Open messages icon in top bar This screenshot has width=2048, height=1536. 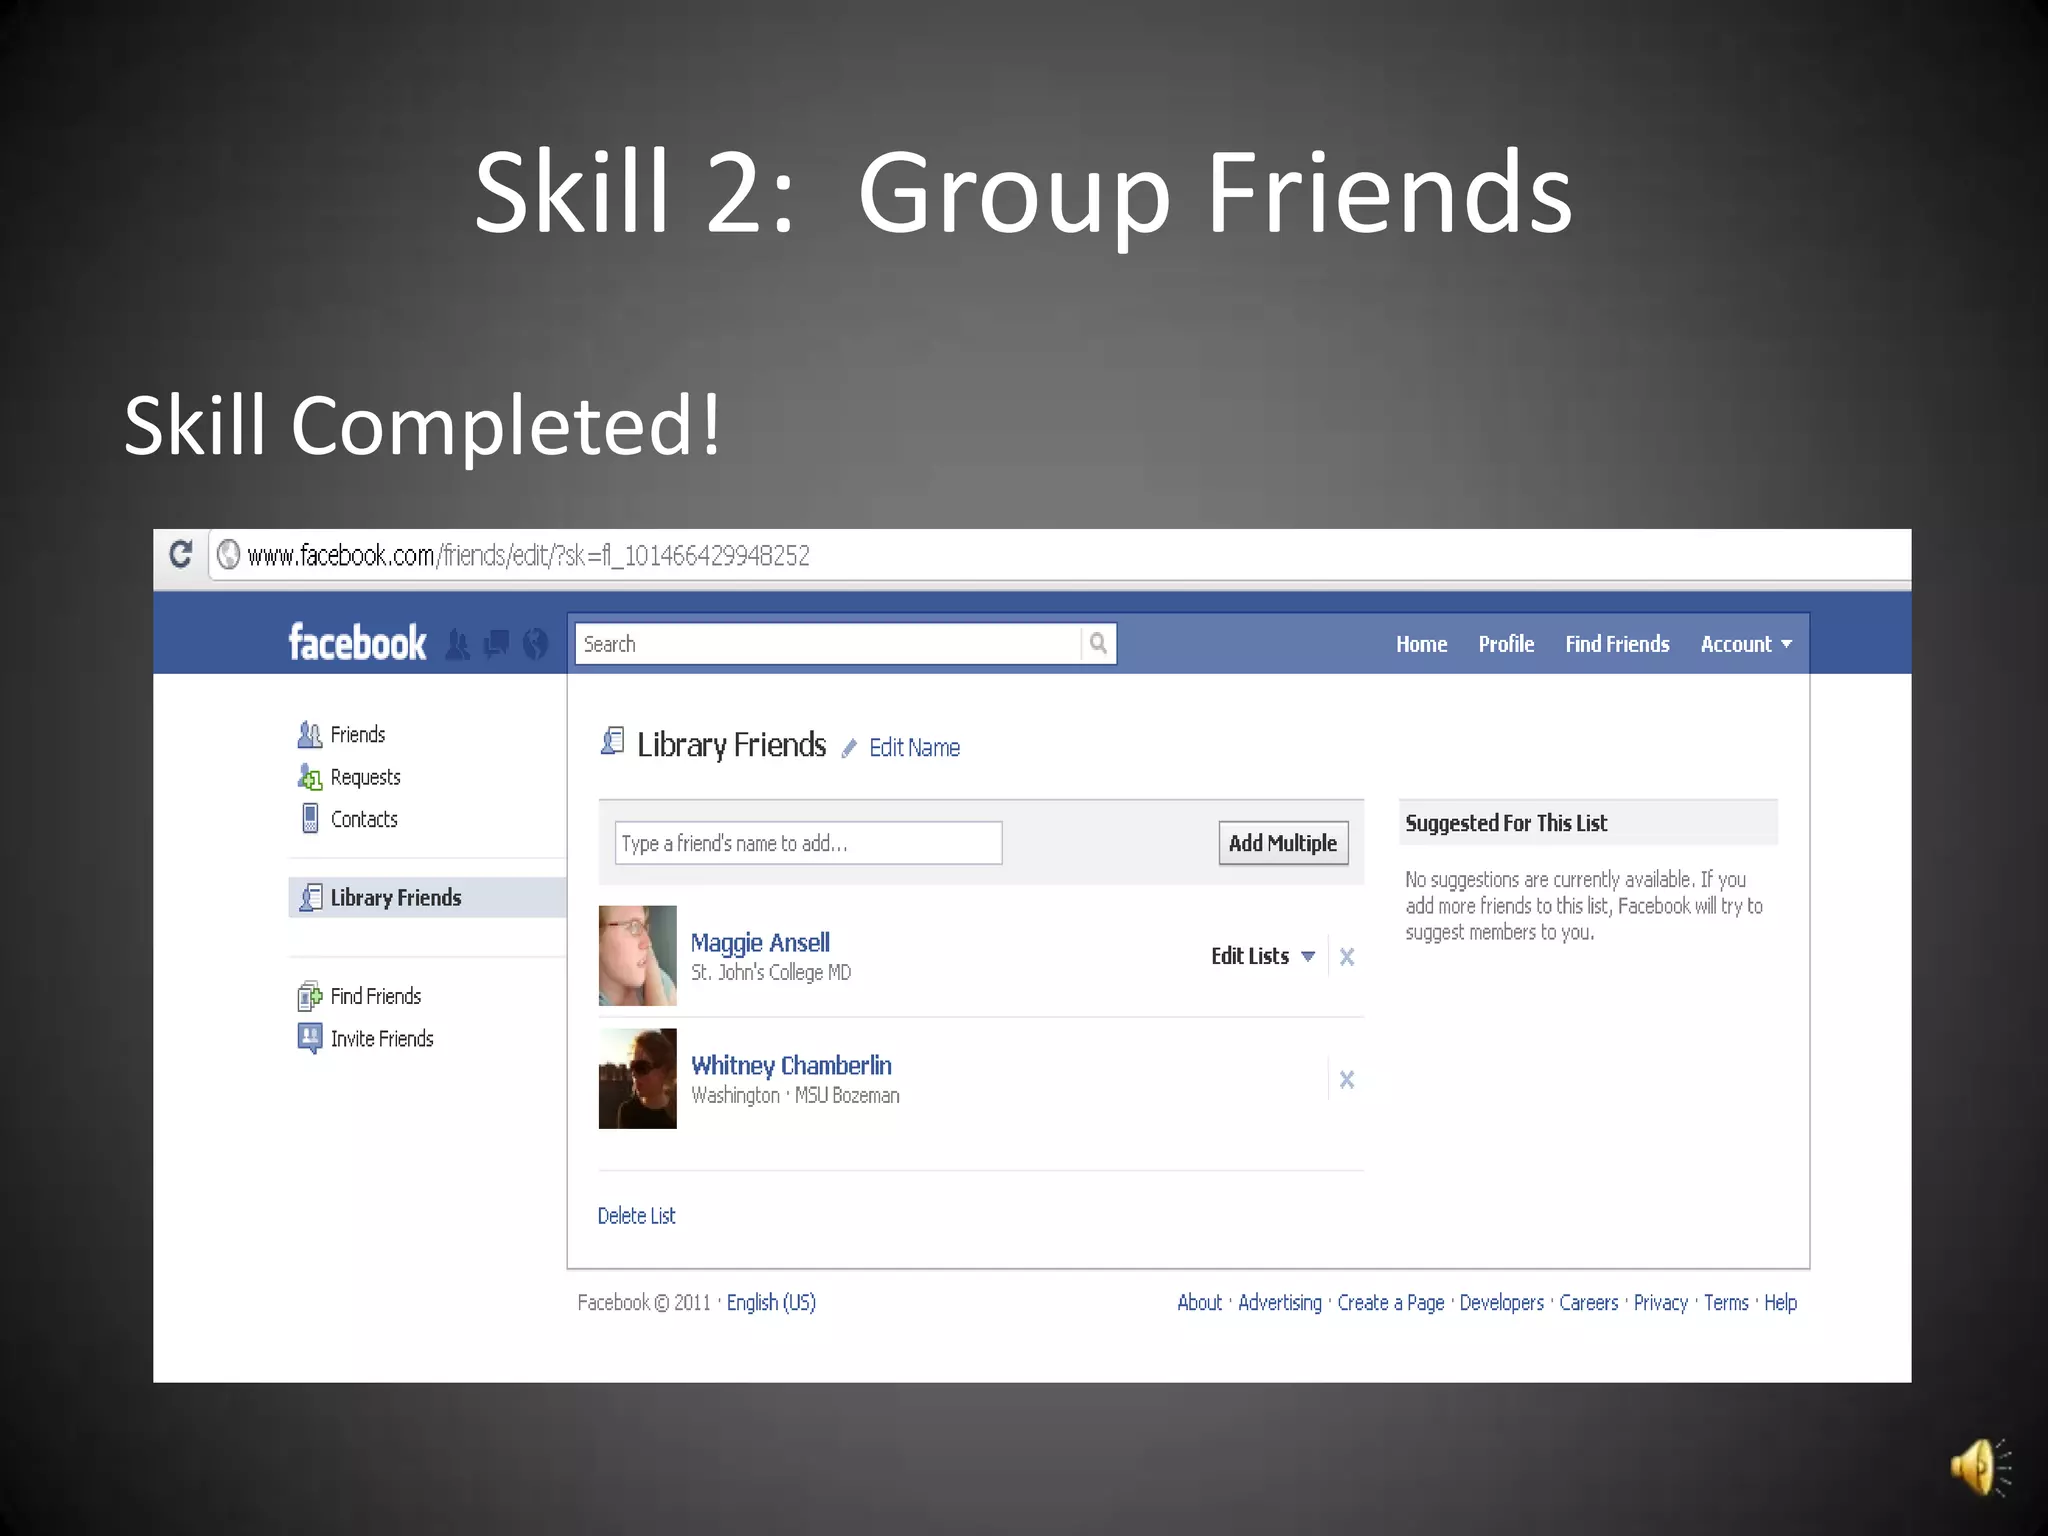[497, 644]
